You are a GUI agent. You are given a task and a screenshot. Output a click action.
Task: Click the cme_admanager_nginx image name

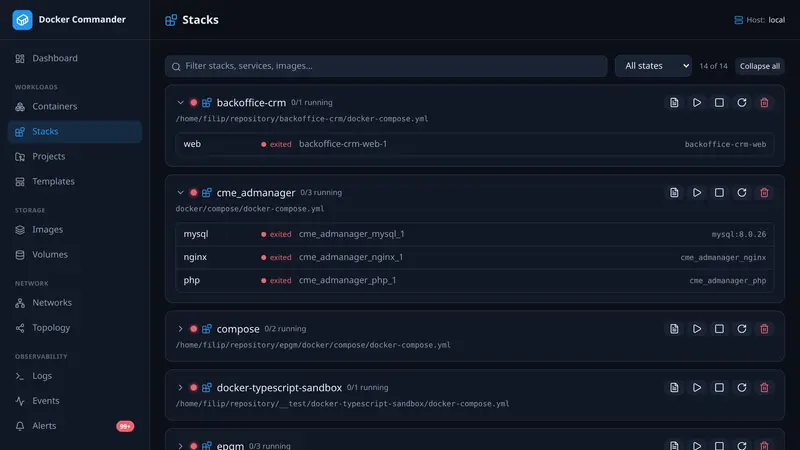[723, 258]
